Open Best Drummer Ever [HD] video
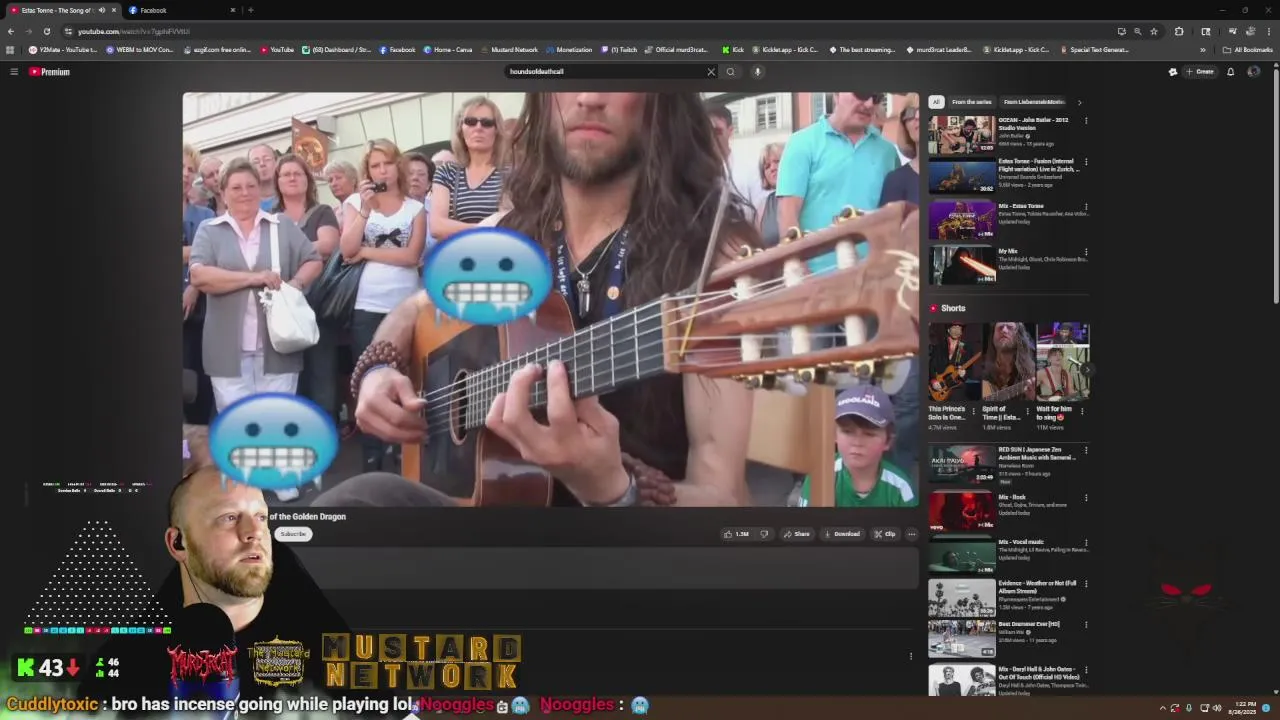This screenshot has width=1280, height=720. point(962,639)
